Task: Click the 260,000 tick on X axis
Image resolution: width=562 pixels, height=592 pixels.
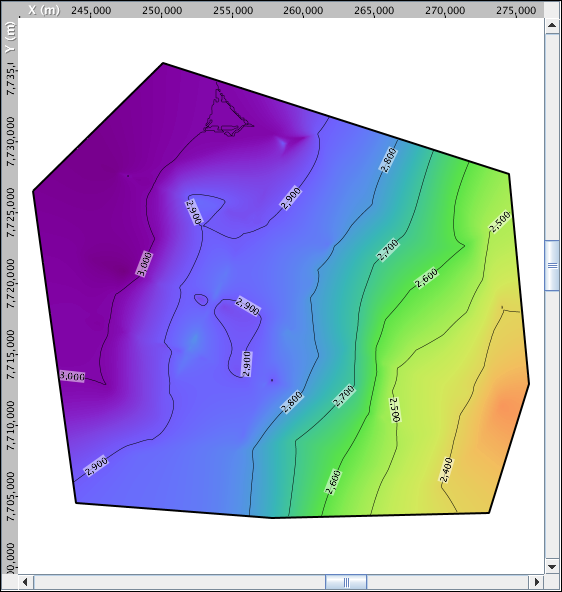Action: tap(303, 10)
